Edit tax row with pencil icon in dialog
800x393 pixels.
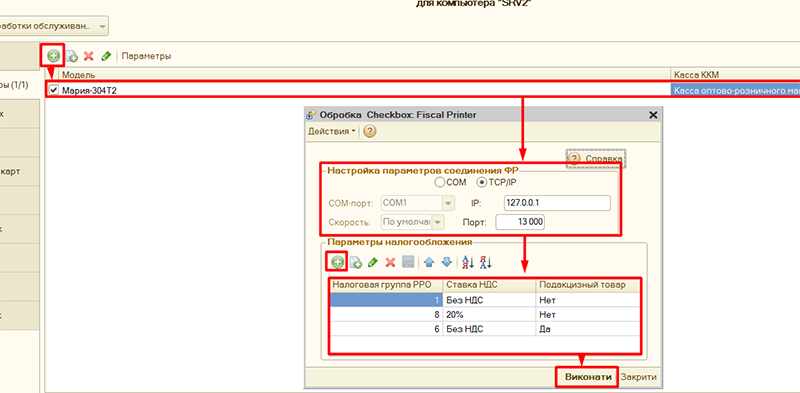coord(373,262)
